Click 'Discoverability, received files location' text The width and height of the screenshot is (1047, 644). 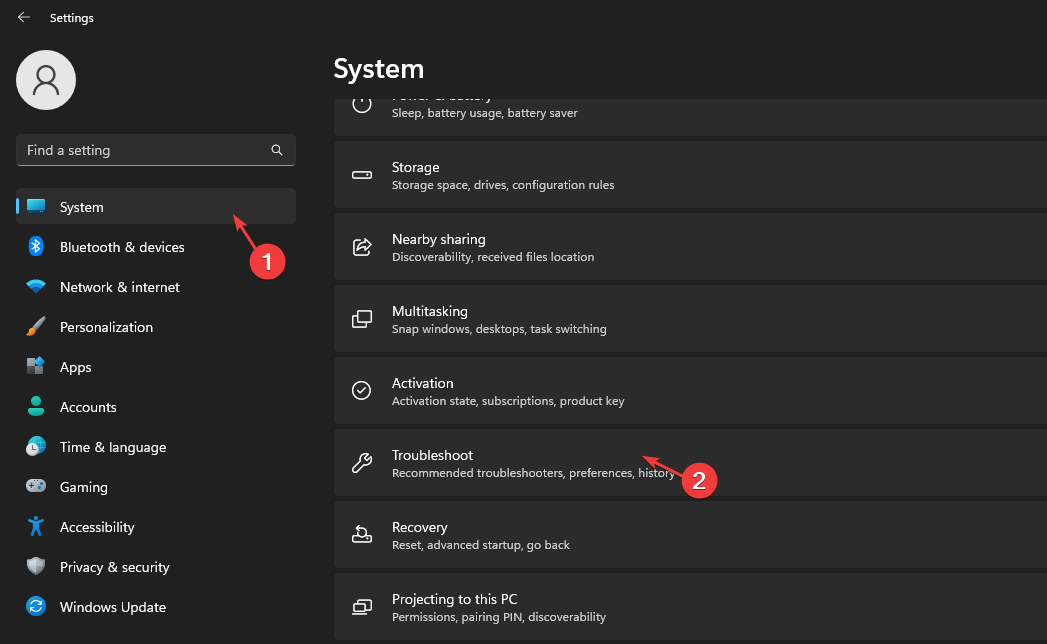click(493, 257)
